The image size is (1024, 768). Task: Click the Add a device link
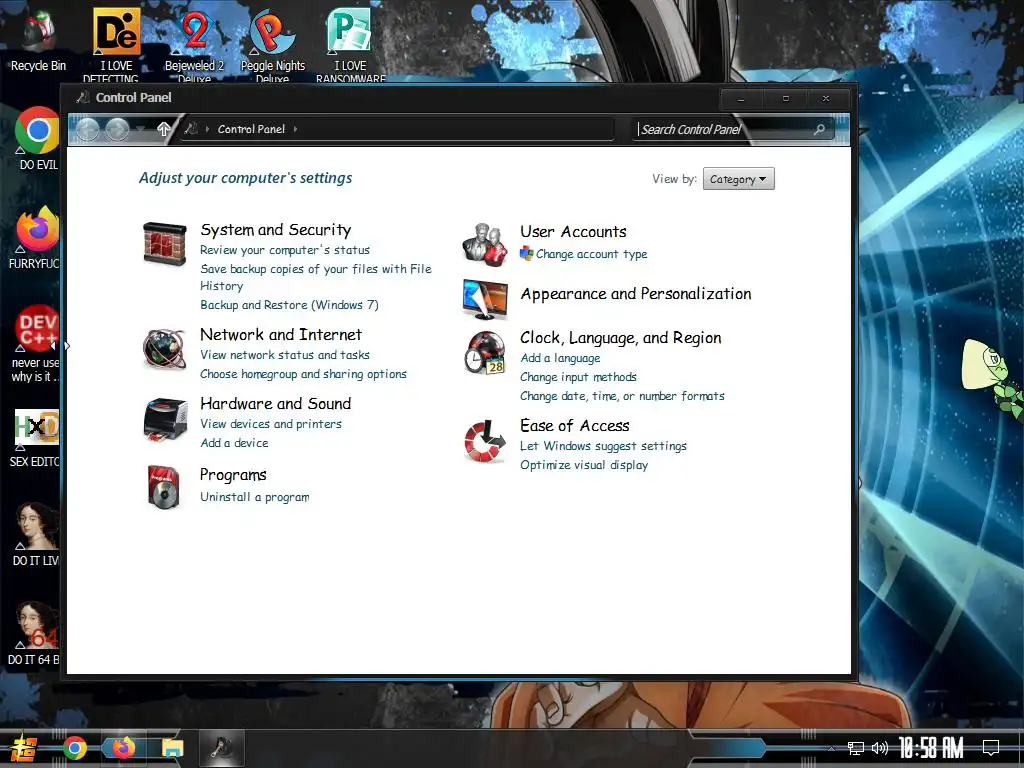[234, 443]
